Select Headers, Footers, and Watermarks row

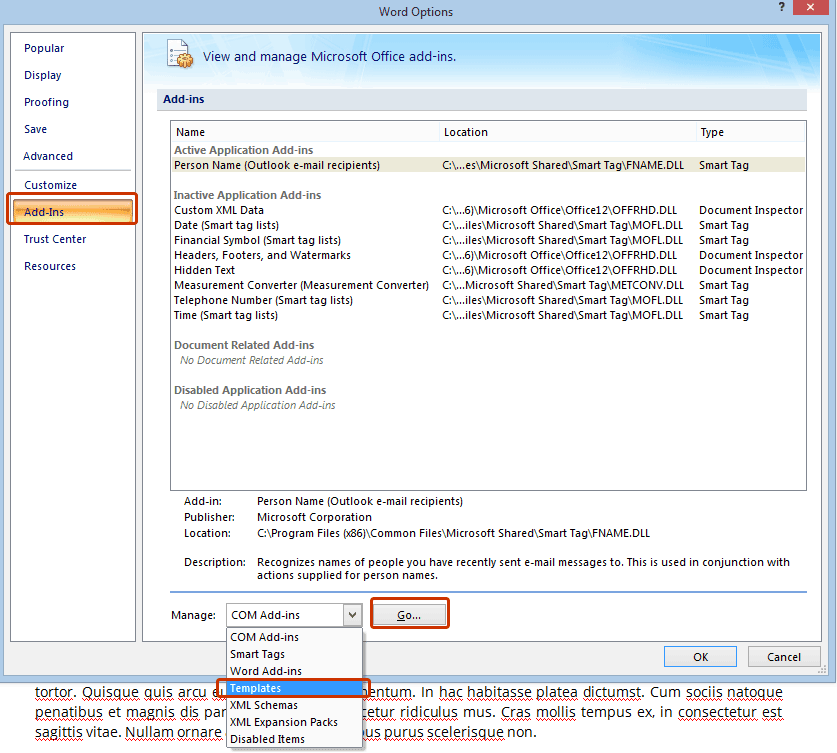click(488, 255)
